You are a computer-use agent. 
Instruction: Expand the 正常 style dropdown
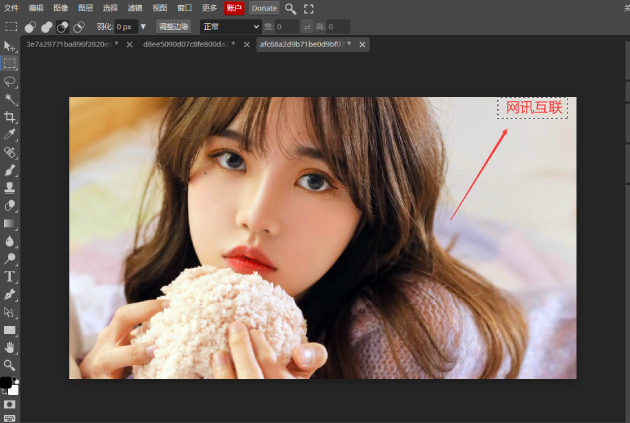coord(230,26)
